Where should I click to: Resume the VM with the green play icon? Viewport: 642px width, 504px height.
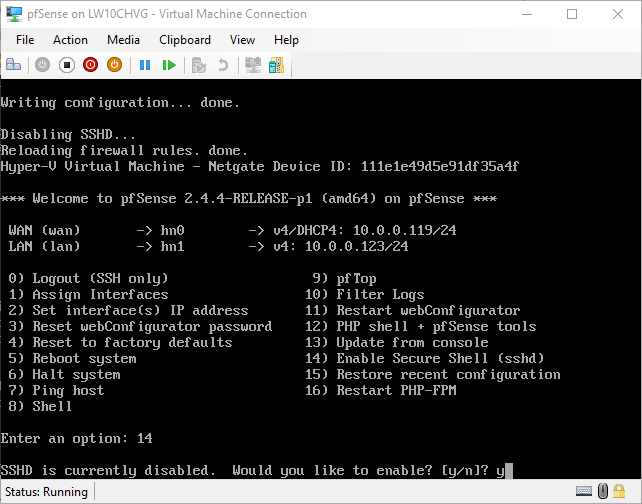point(169,65)
